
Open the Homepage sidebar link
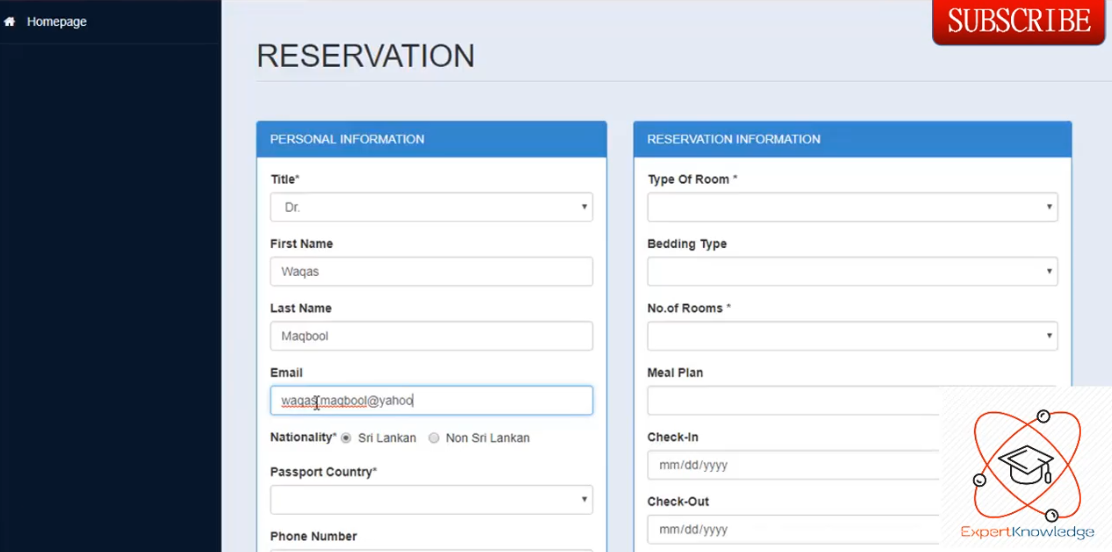tap(57, 22)
